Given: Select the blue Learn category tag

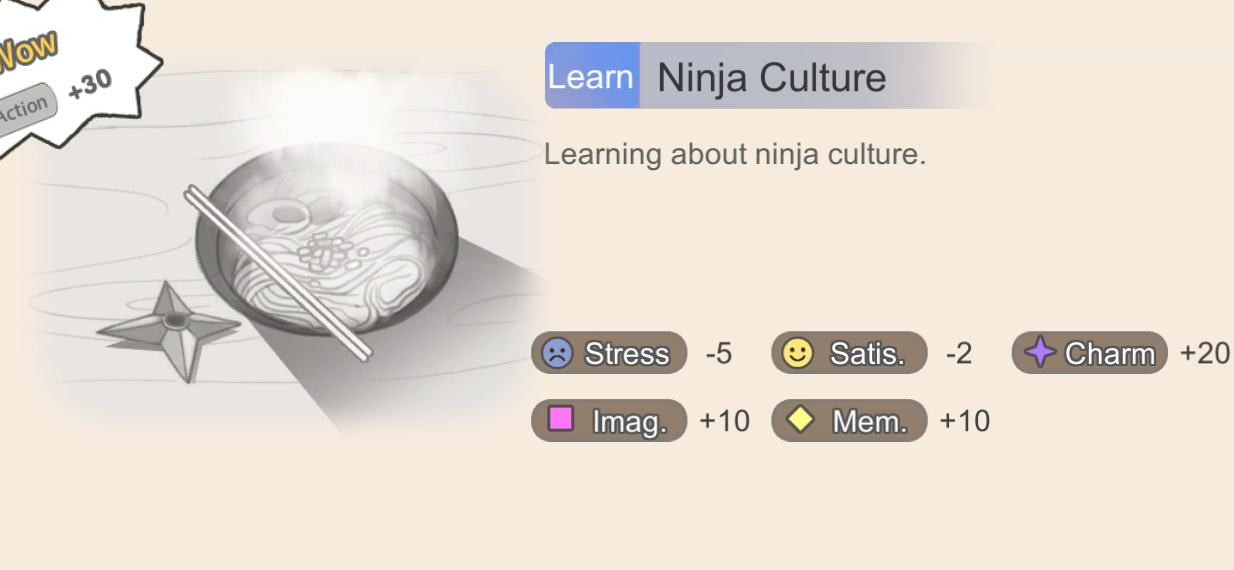Looking at the screenshot, I should coord(591,76).
